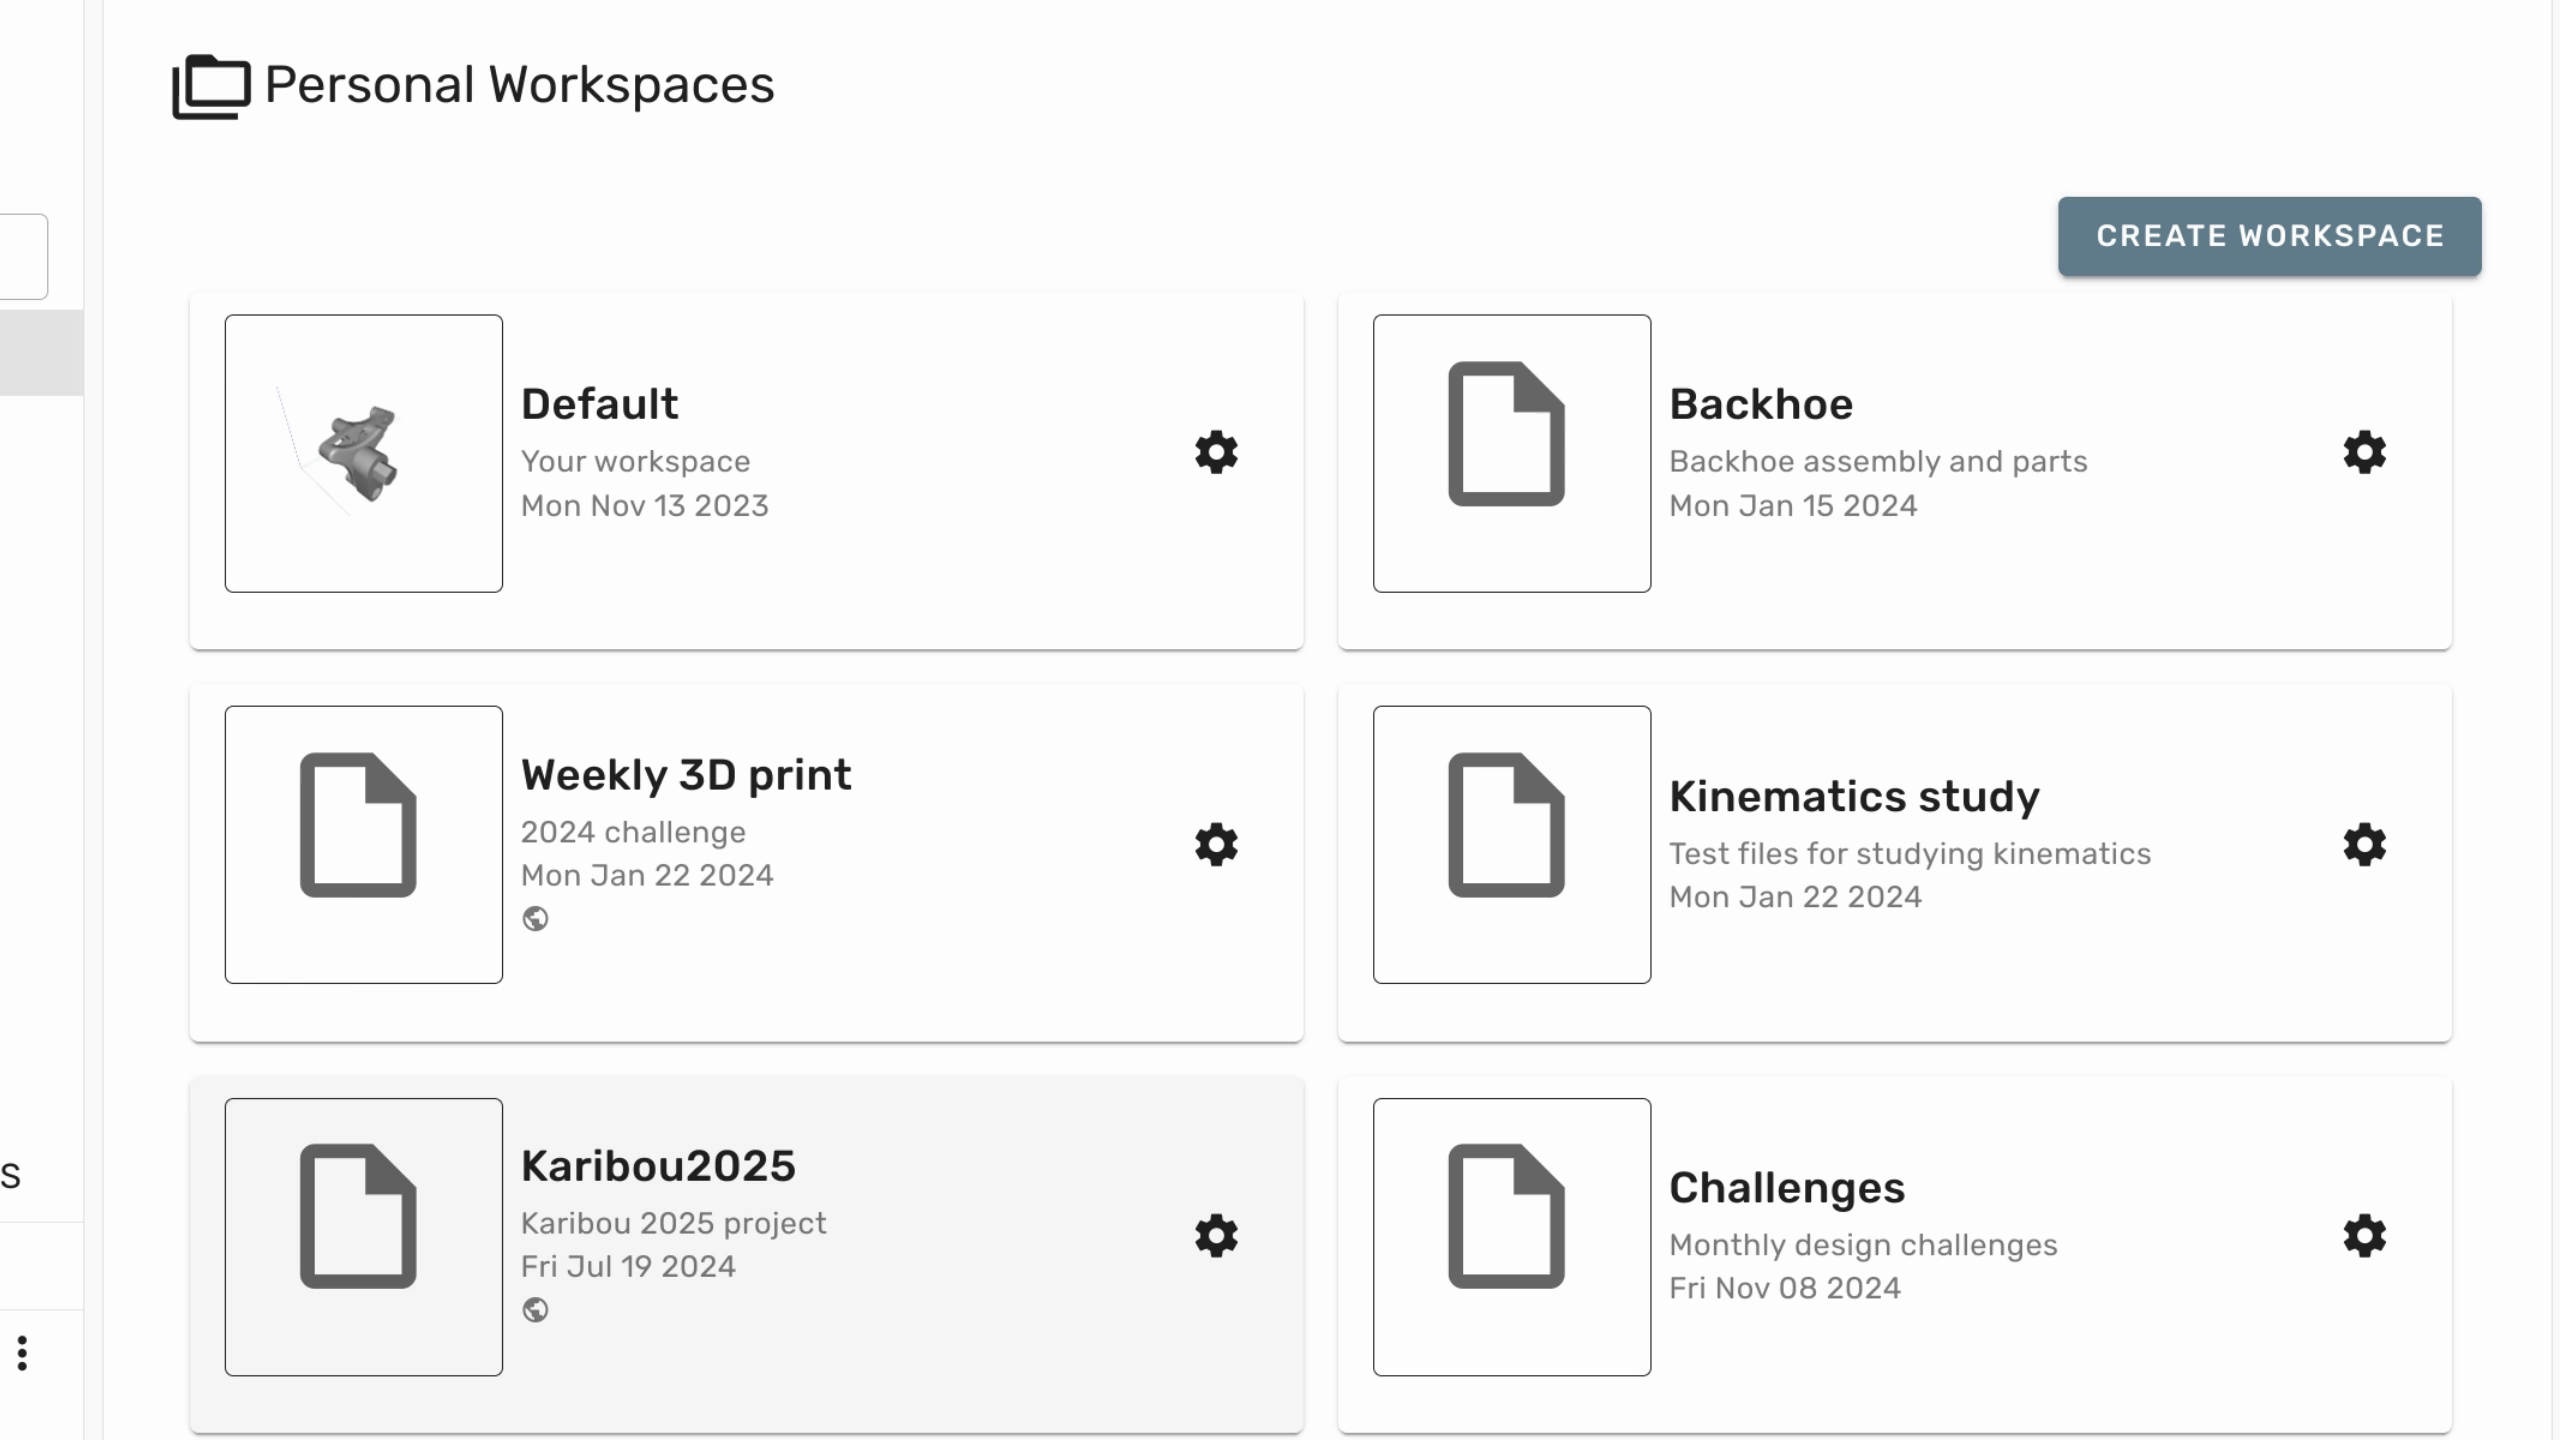This screenshot has height=1440, width=2560.
Task: Open the Kinematics study workspace
Action: pyautogui.click(x=1854, y=796)
